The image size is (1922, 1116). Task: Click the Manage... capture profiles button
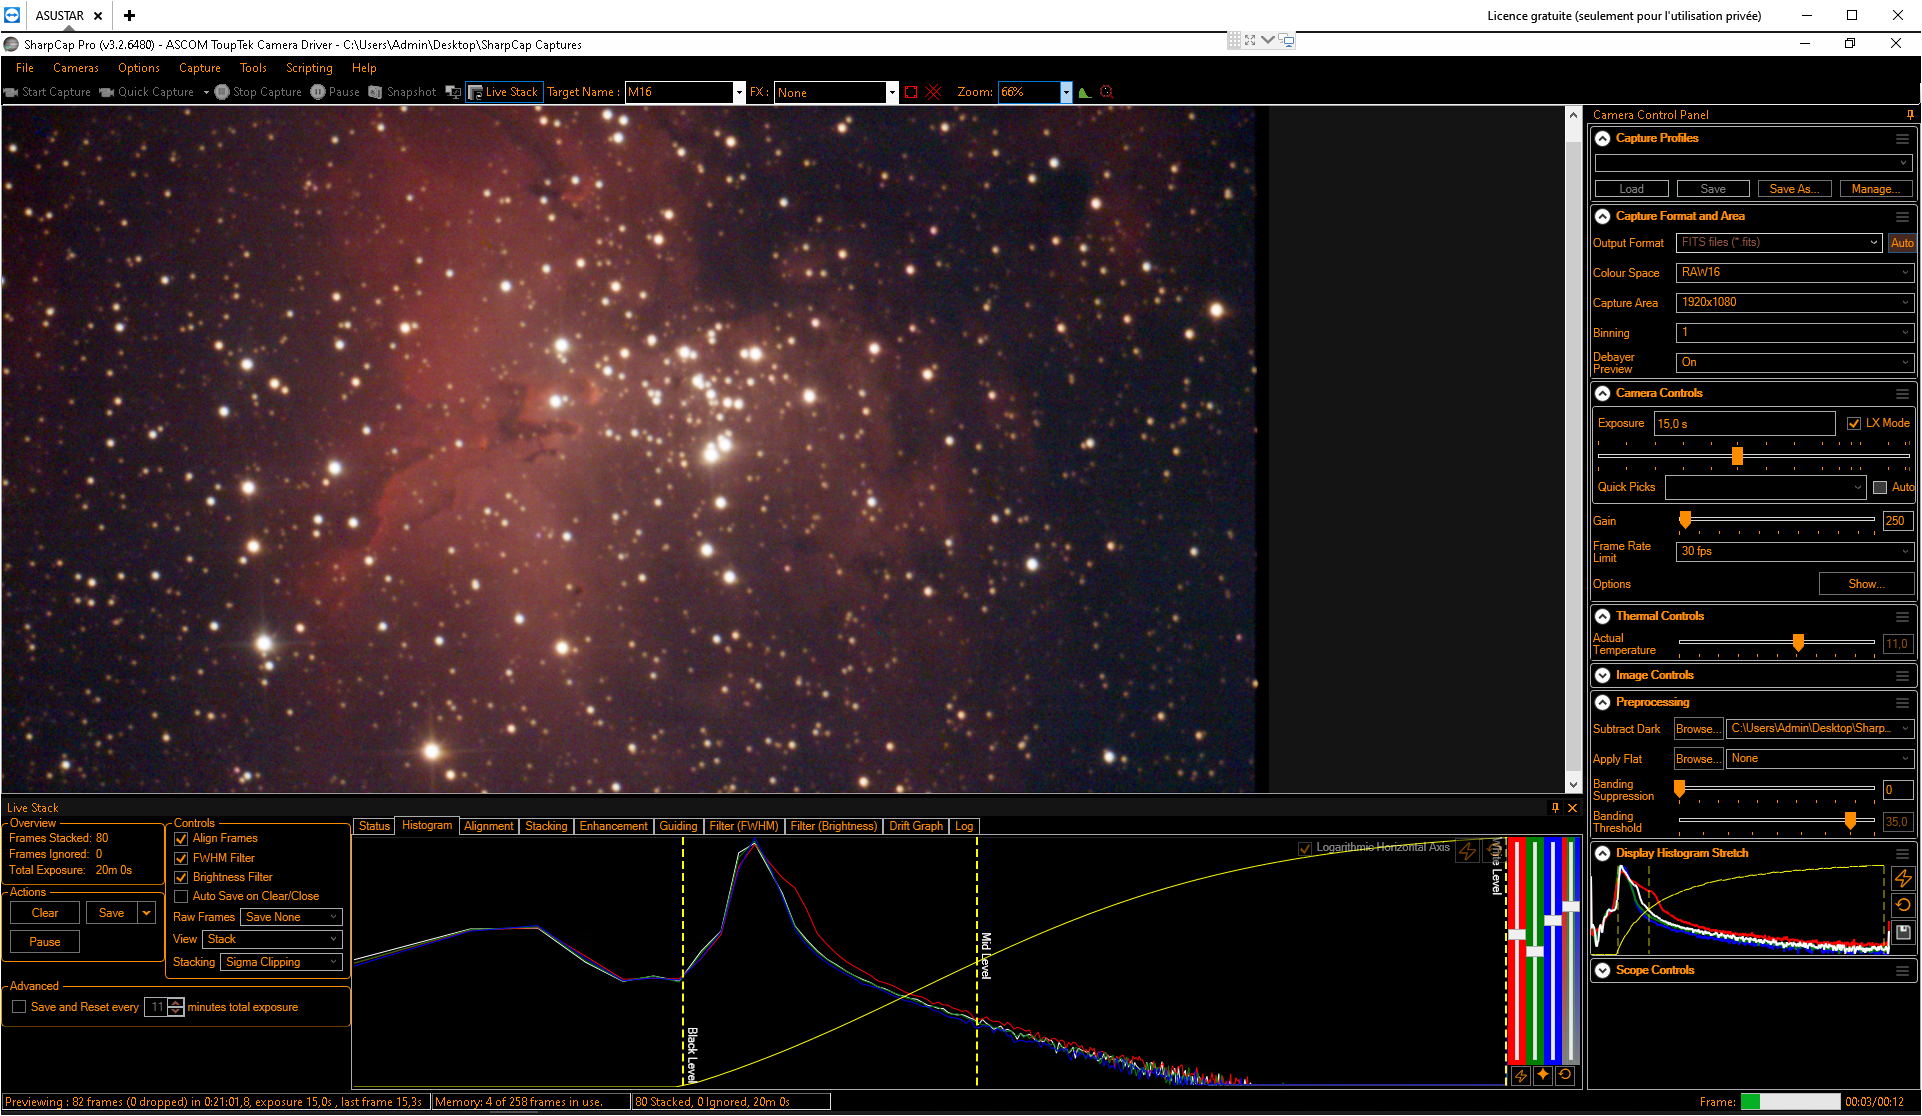pyautogui.click(x=1875, y=189)
